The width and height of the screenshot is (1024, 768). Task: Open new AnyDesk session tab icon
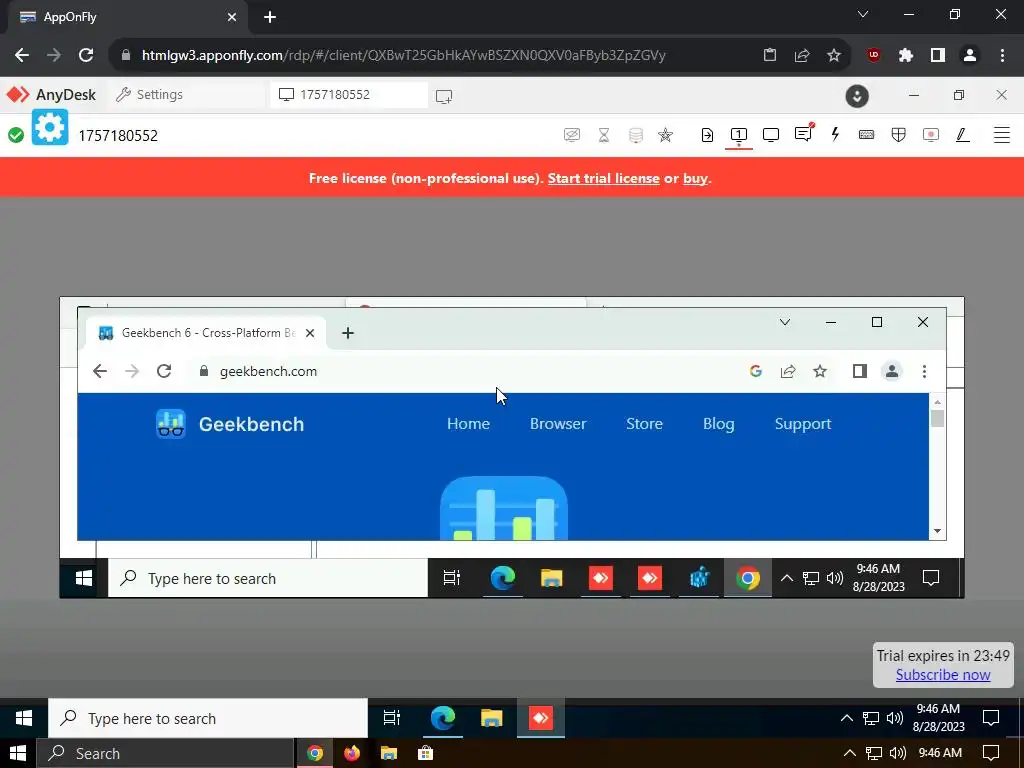[x=444, y=97]
